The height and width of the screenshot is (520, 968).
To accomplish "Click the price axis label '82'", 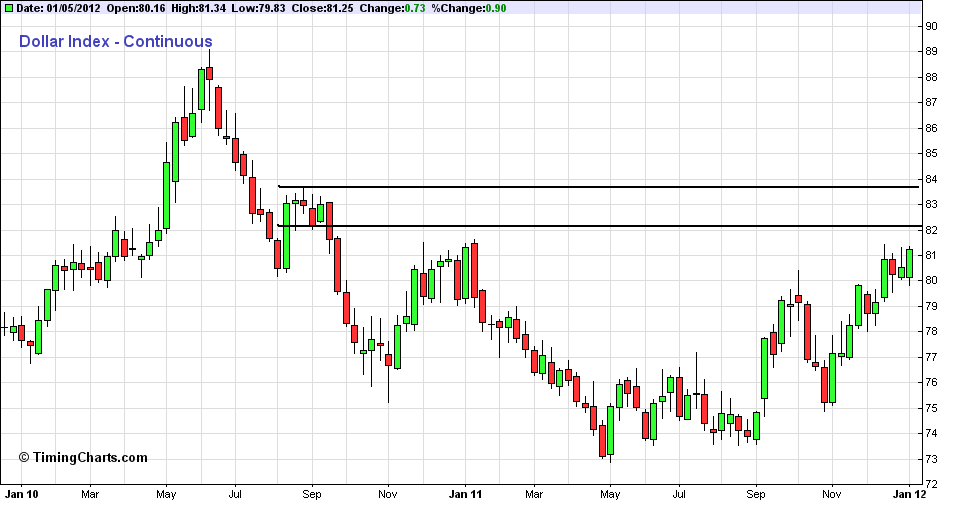I will pos(931,230).
